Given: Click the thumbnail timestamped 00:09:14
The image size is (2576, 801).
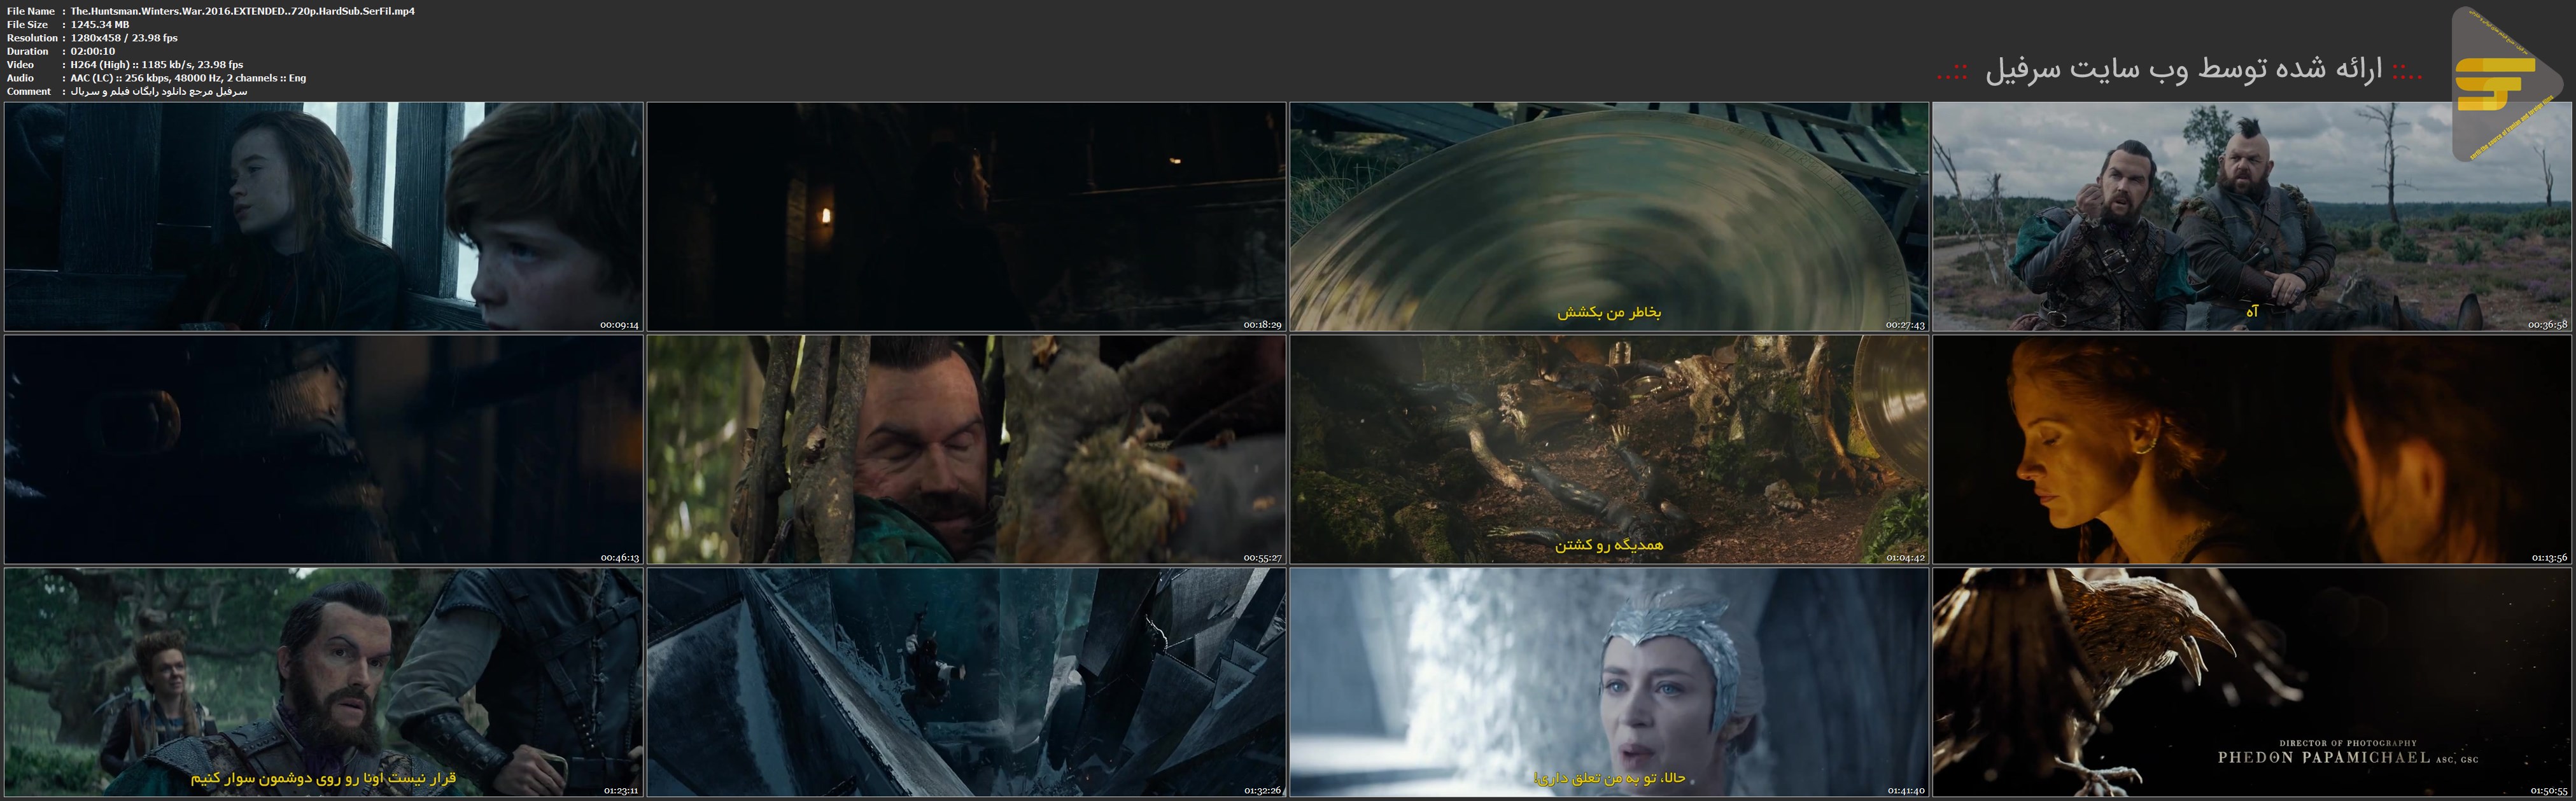Looking at the screenshot, I should [324, 217].
